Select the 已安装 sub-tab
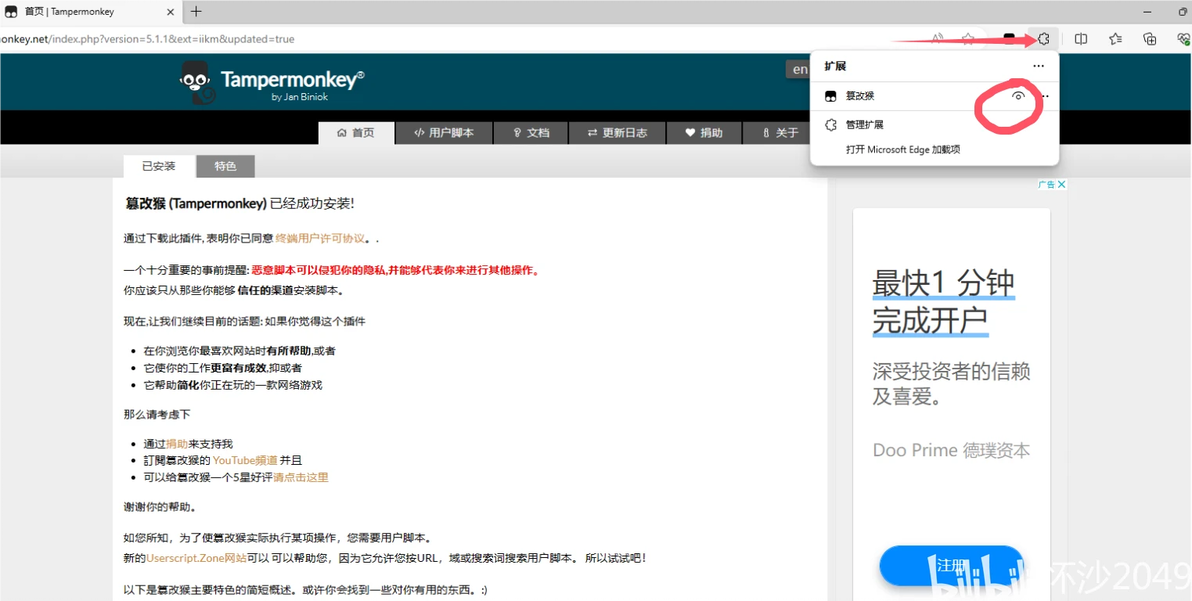Viewport: 1192px width, 601px height. 159,166
